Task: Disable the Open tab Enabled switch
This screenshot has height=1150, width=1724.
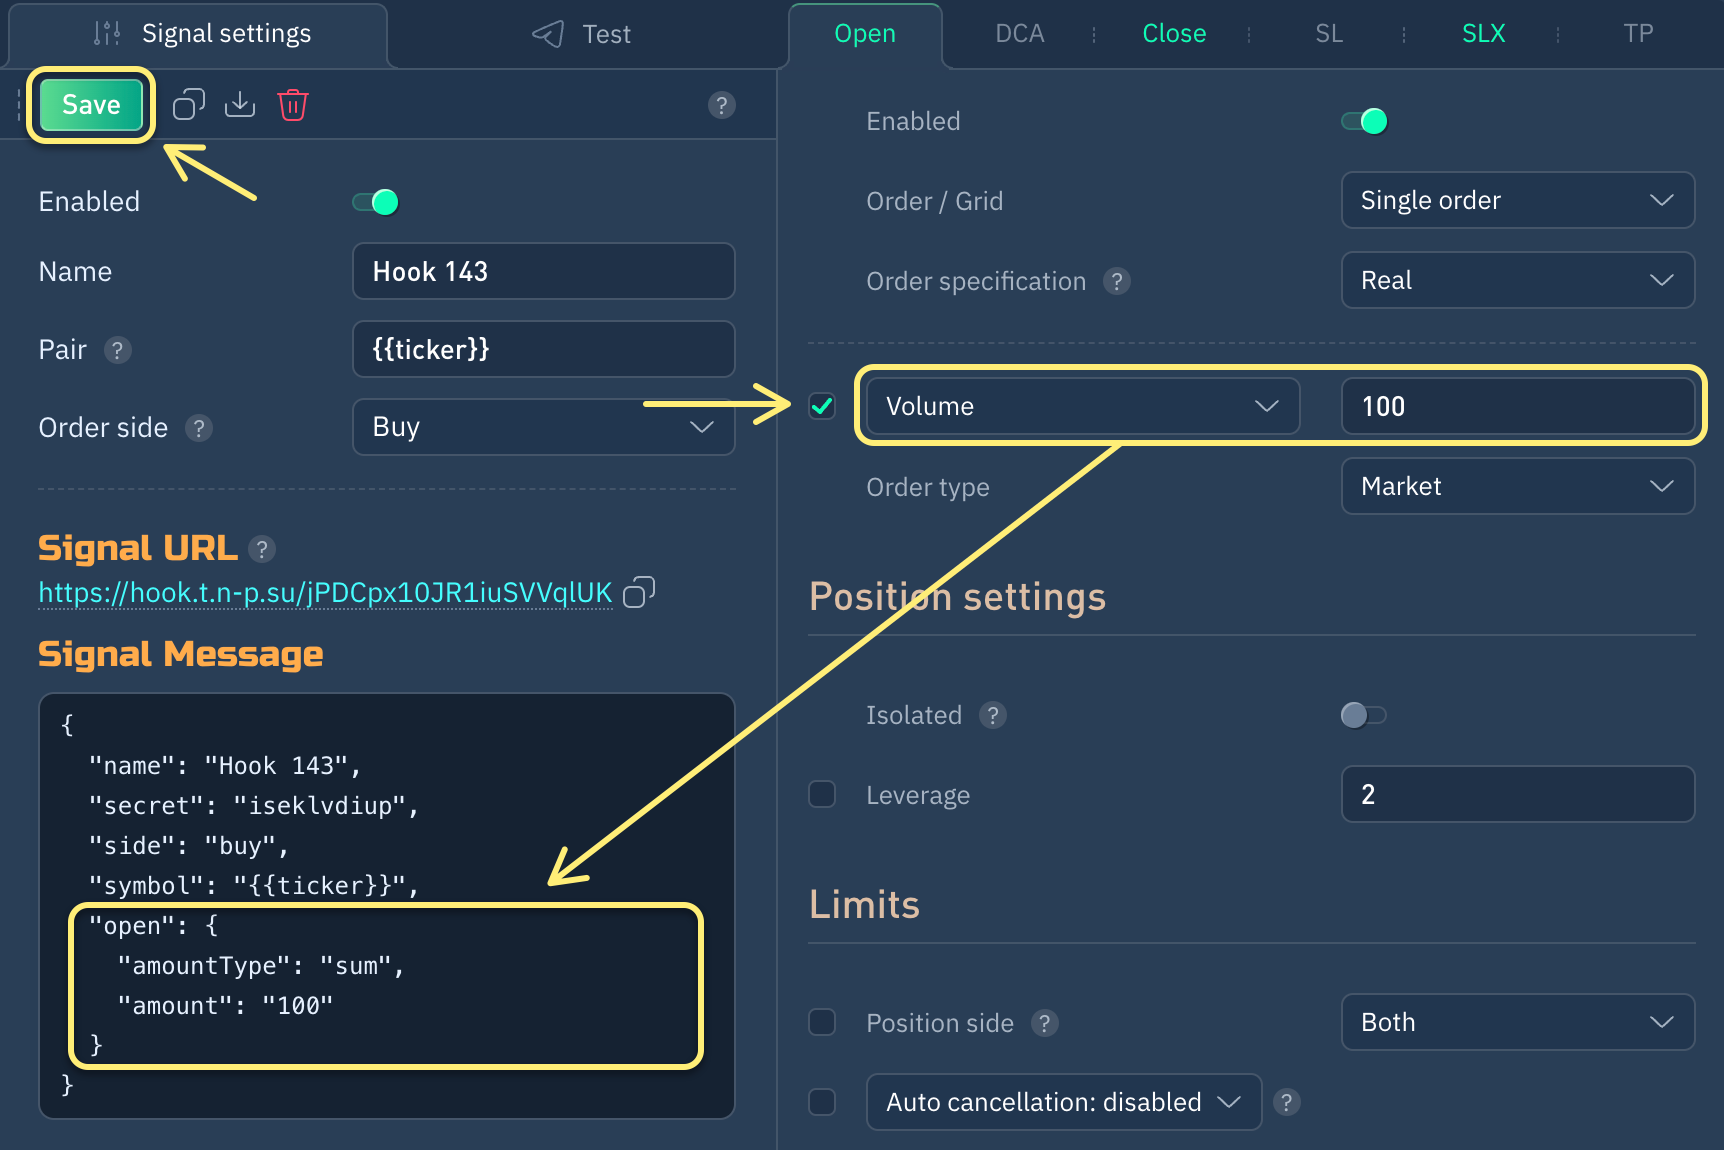Action: [x=1364, y=121]
